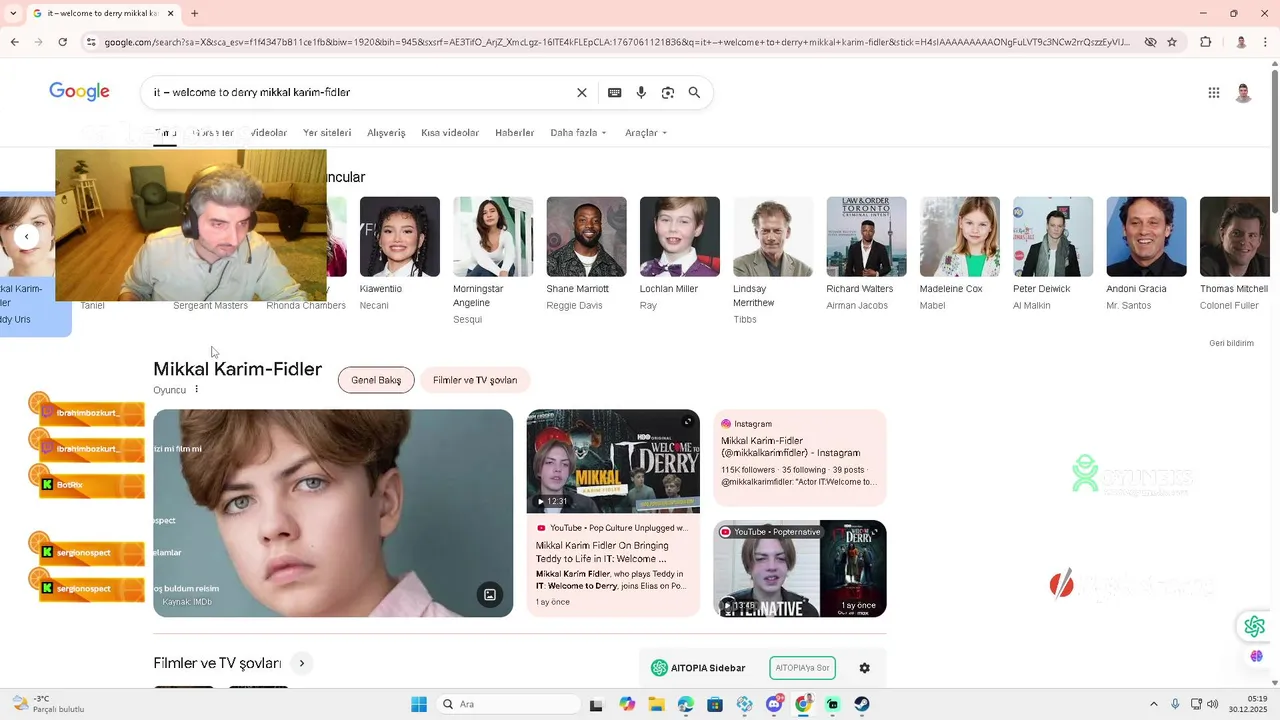The width and height of the screenshot is (1280, 720).
Task: Start a voice search with the microphone
Action: (x=641, y=93)
